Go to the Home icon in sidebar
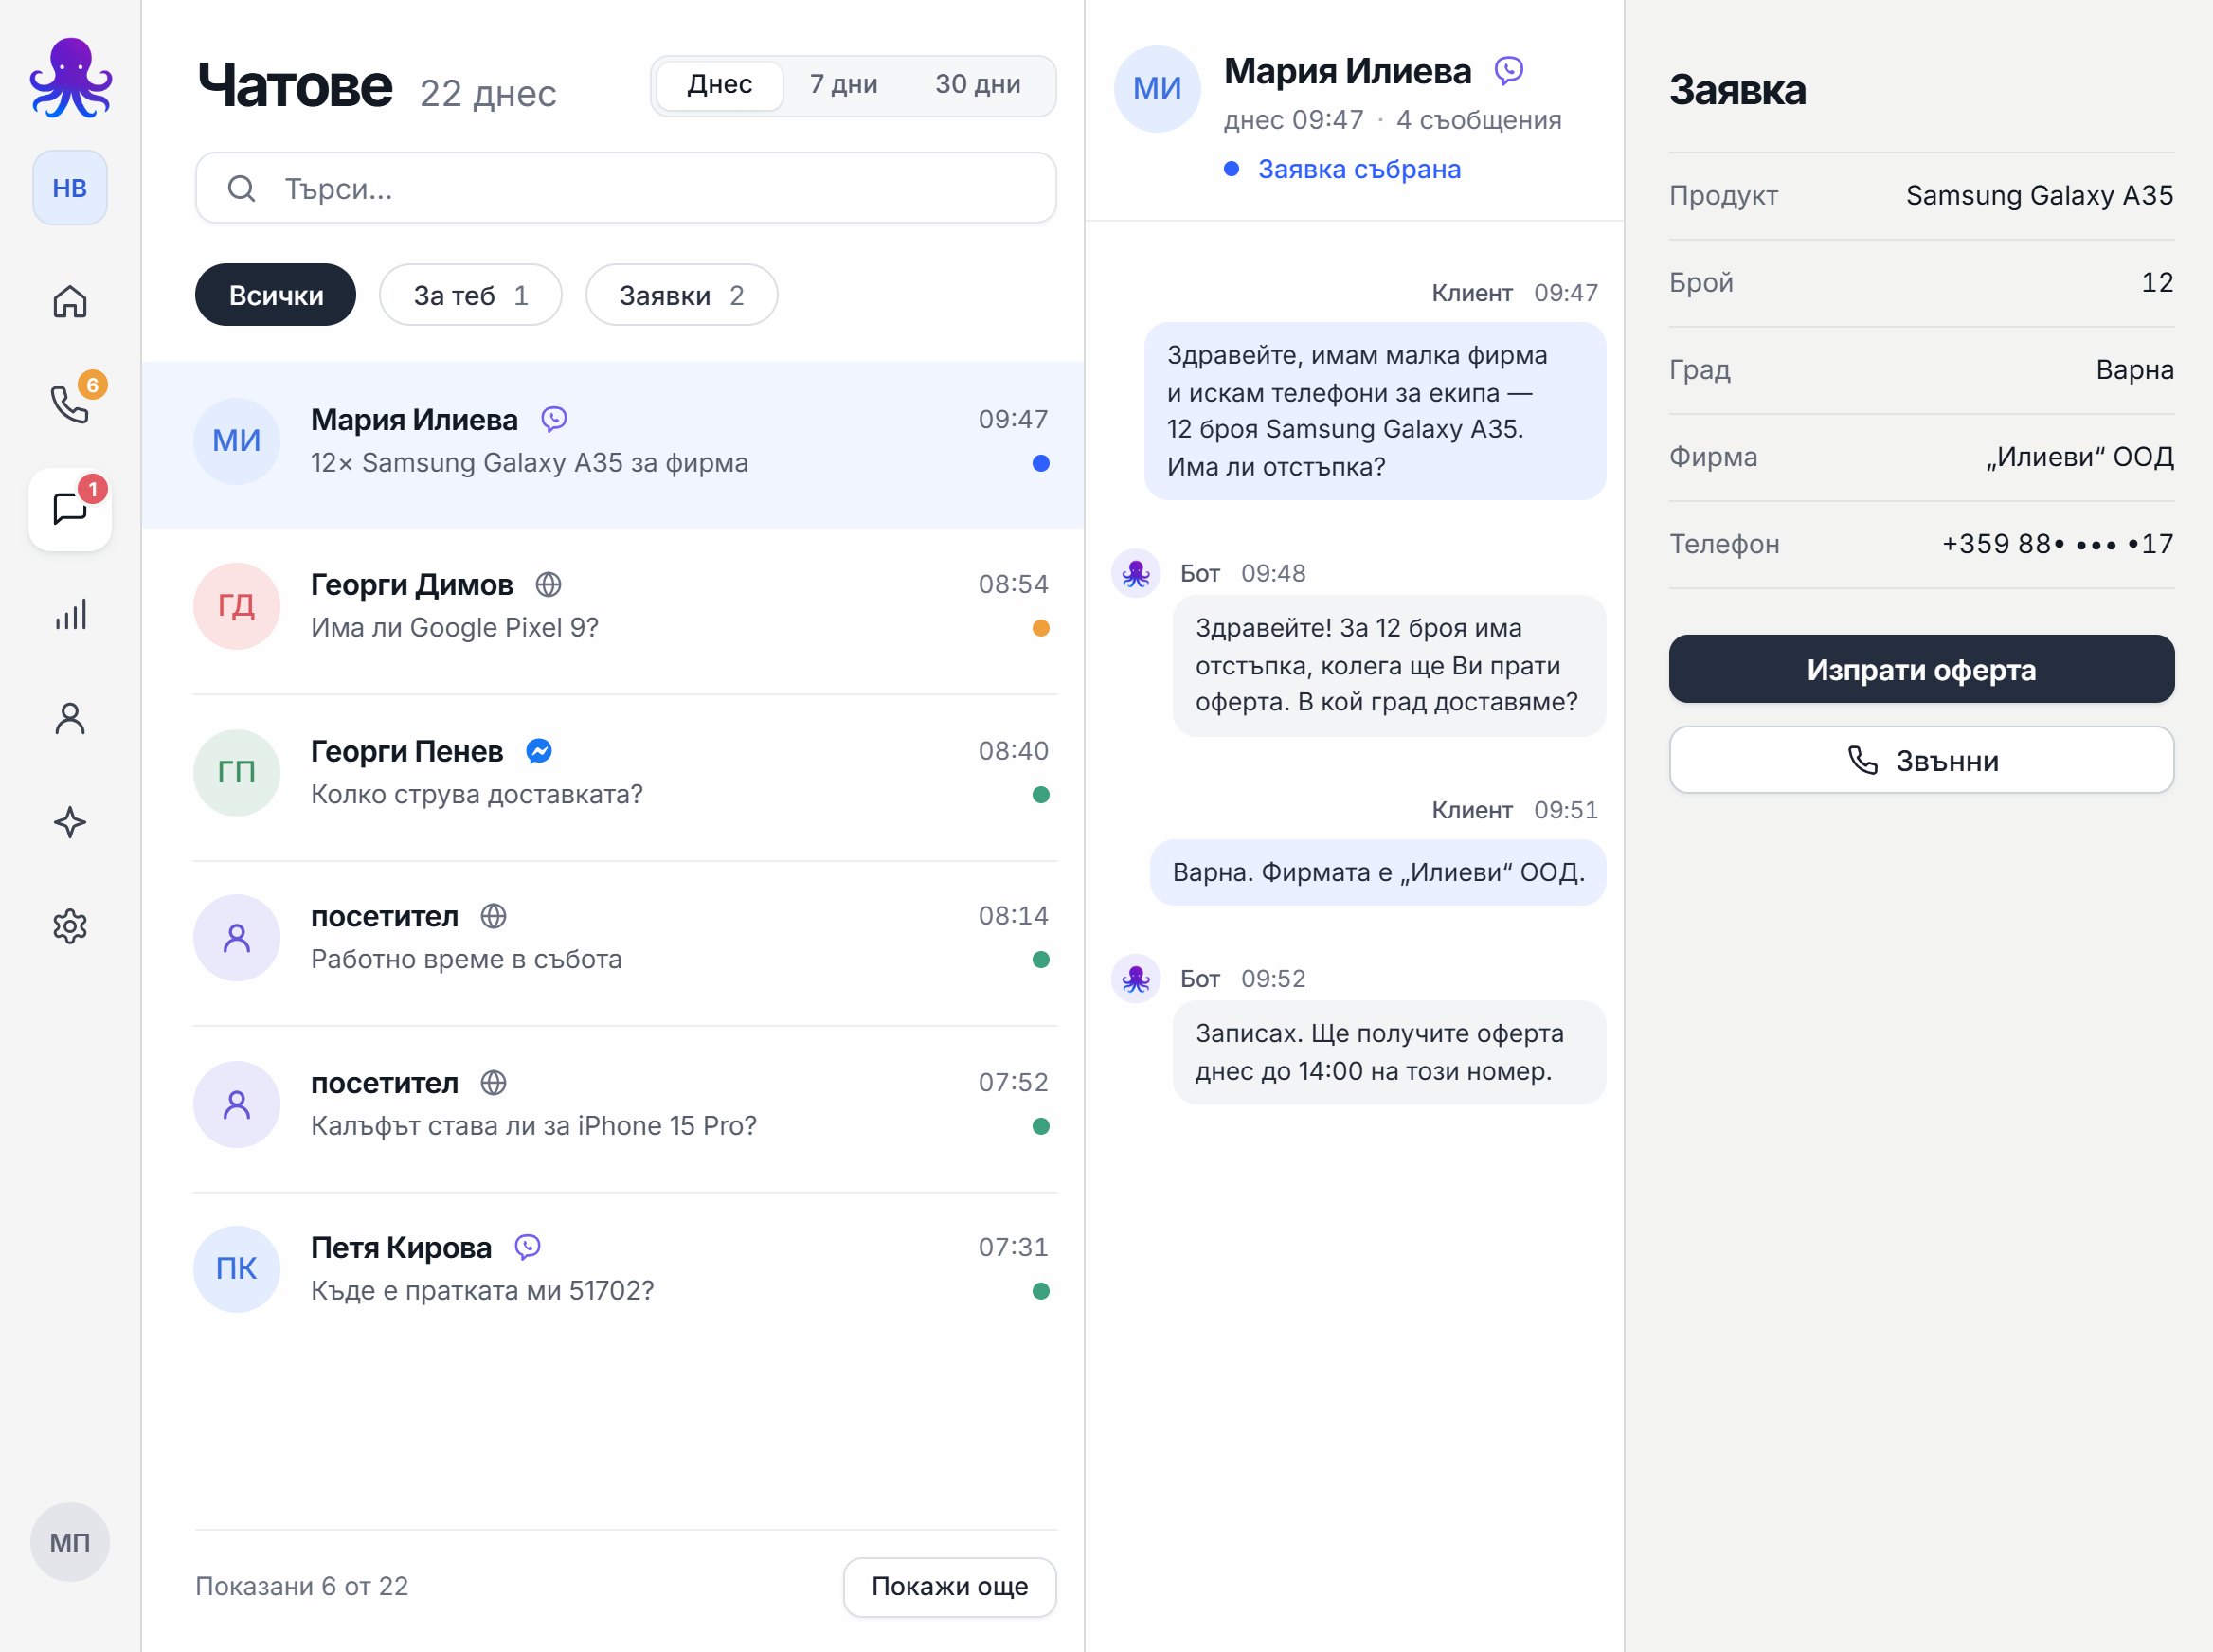The height and width of the screenshot is (1652, 2213). [70, 301]
